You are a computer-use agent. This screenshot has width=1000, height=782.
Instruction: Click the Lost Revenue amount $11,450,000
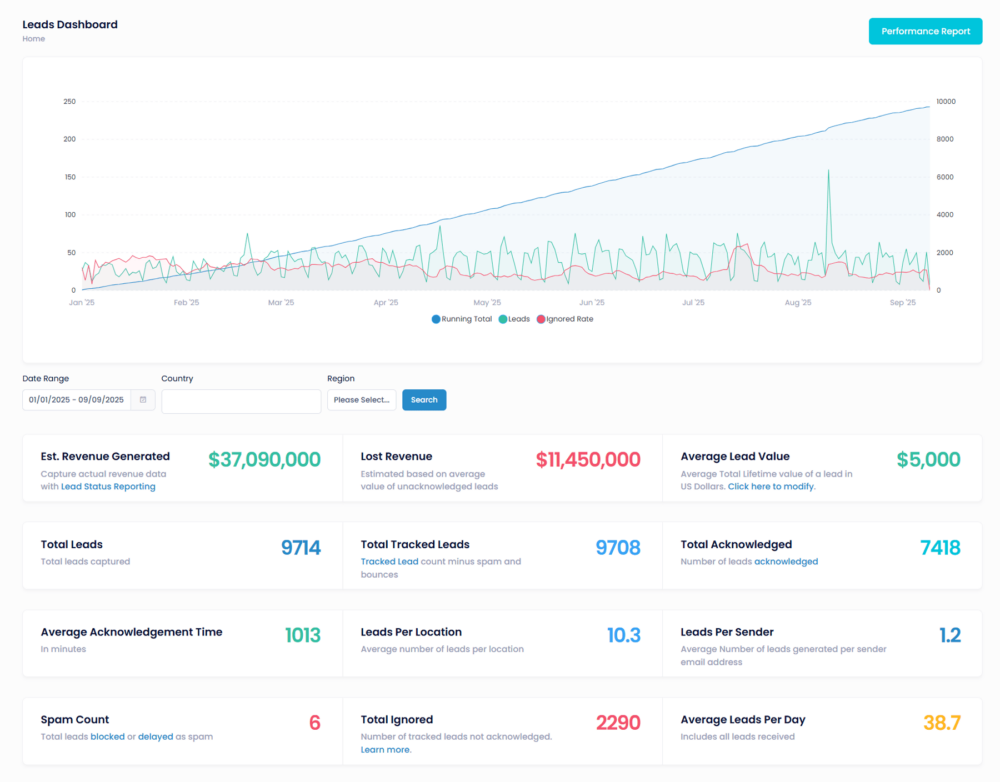pos(587,460)
